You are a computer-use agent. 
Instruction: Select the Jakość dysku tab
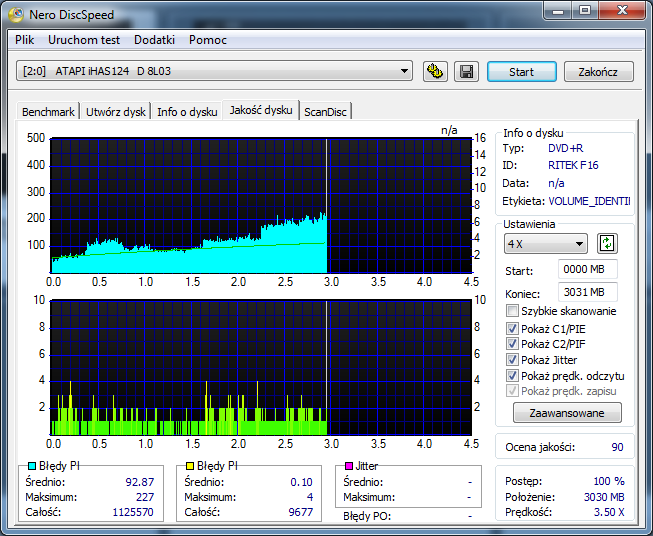[261, 110]
